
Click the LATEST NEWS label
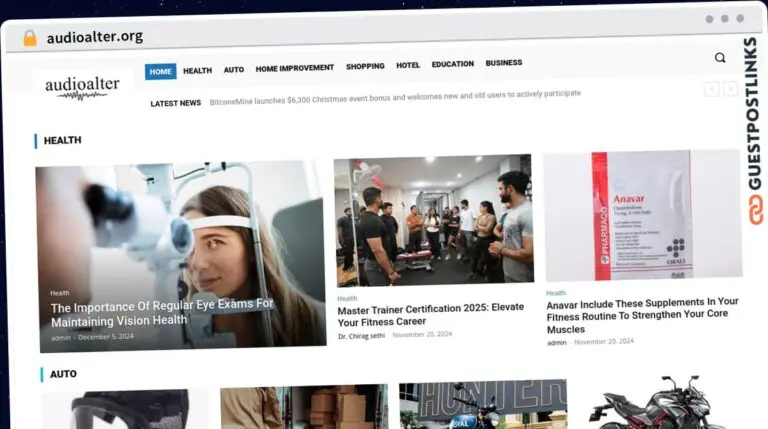click(x=175, y=103)
